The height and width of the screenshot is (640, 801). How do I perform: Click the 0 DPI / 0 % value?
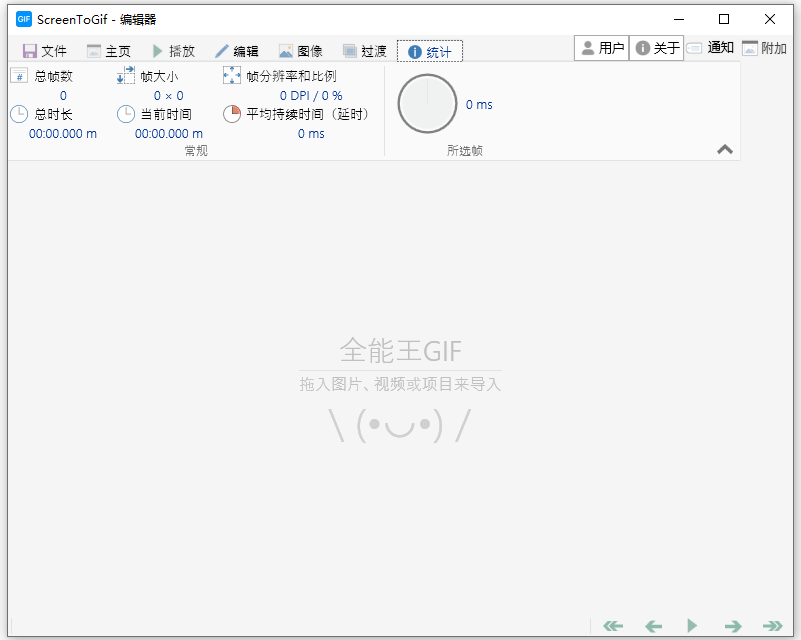tap(311, 96)
